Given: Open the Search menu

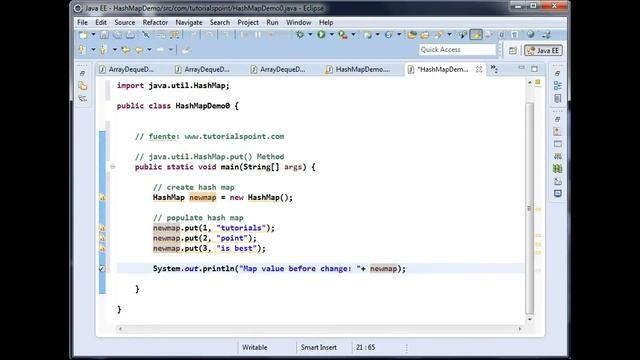Looking at the screenshot, I should [220, 22].
